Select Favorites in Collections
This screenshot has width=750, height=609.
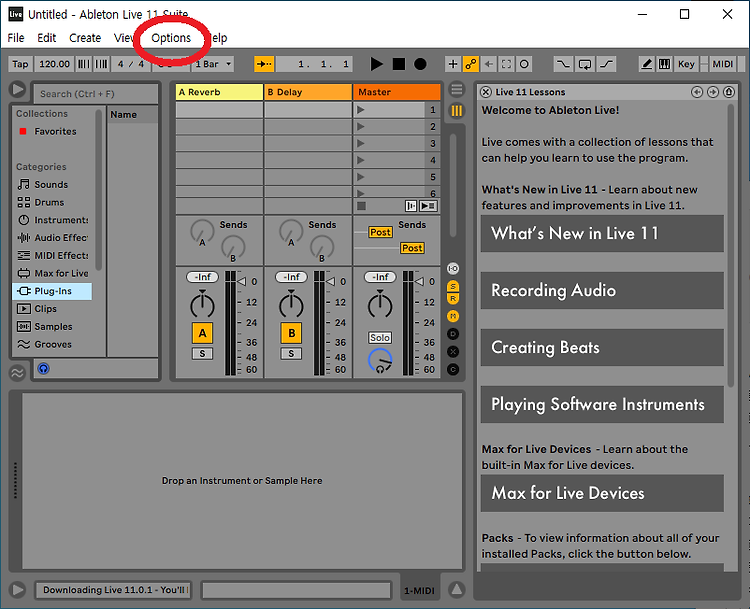(x=53, y=131)
